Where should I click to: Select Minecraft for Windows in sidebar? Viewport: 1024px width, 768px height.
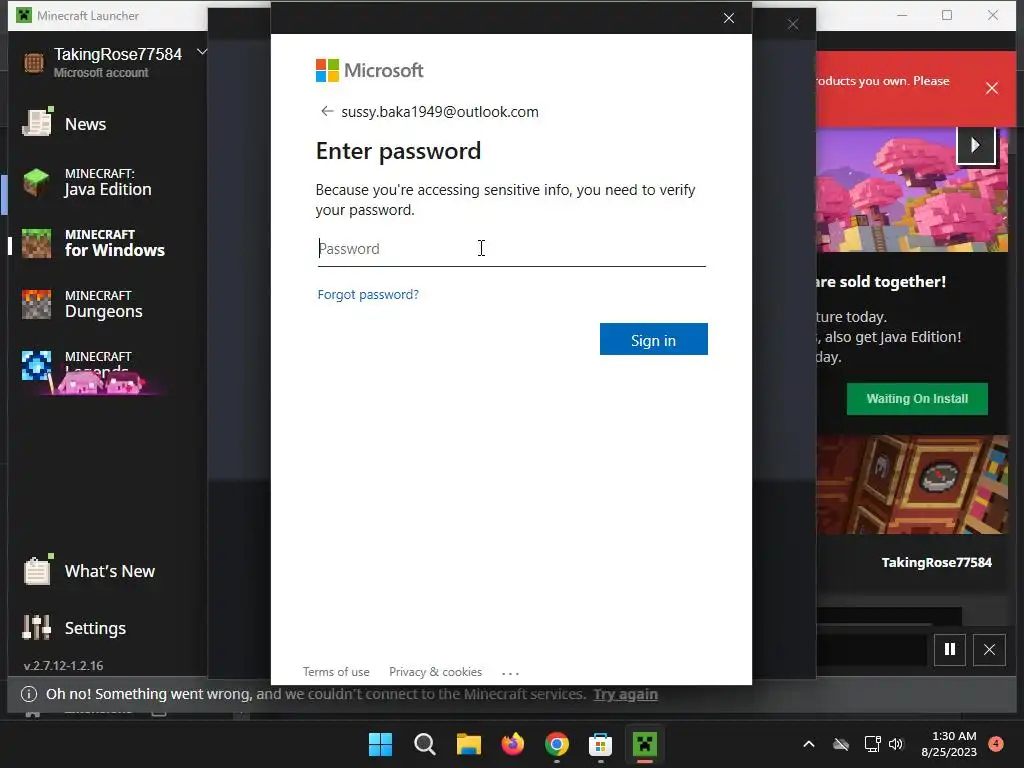coord(108,243)
